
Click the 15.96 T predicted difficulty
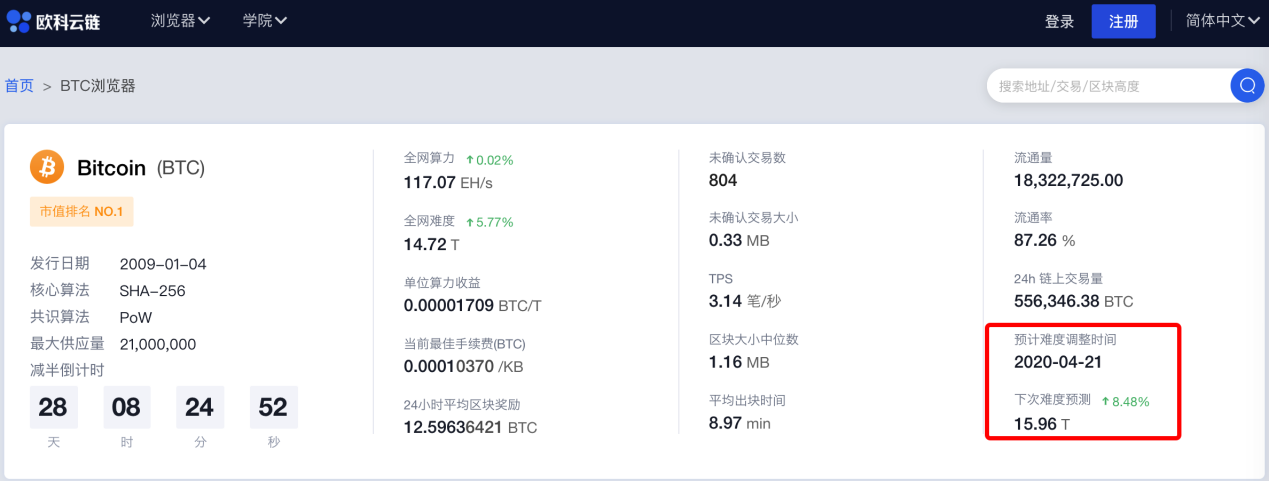click(x=1042, y=424)
